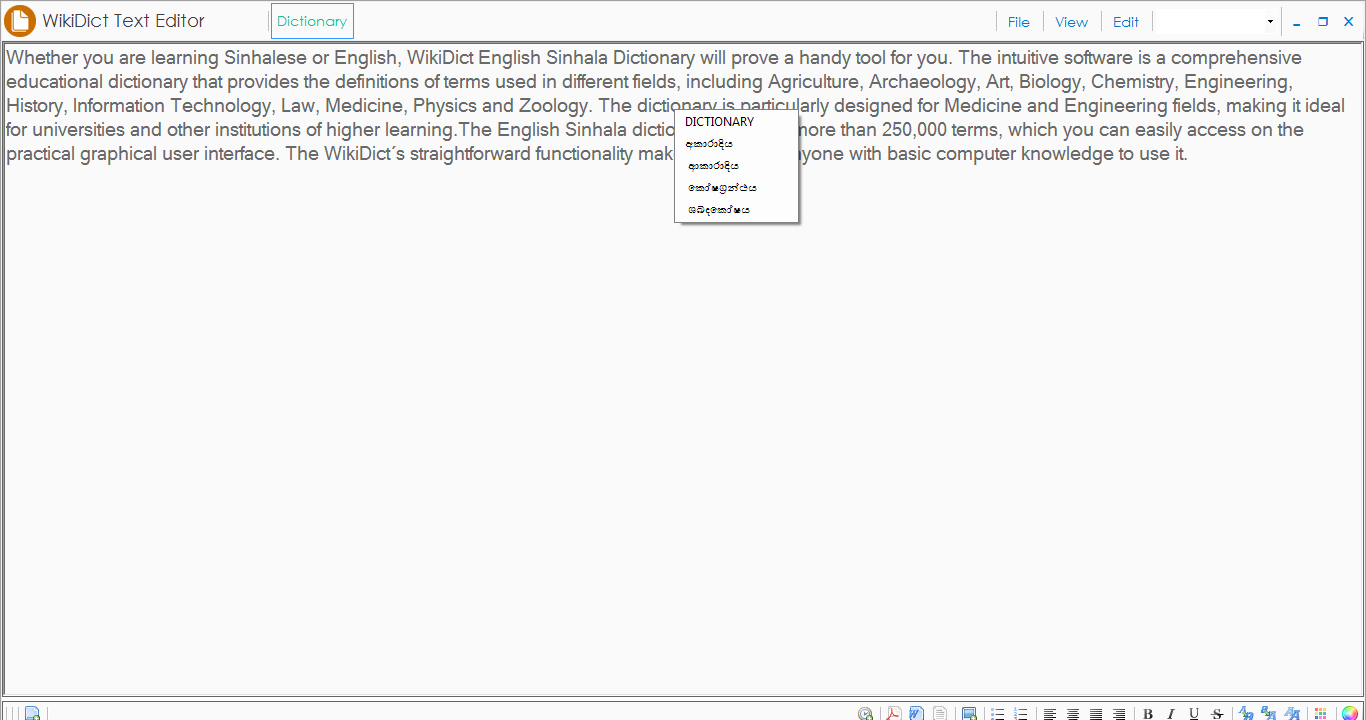
Task: Toggle underline formatting
Action: [x=1194, y=714]
